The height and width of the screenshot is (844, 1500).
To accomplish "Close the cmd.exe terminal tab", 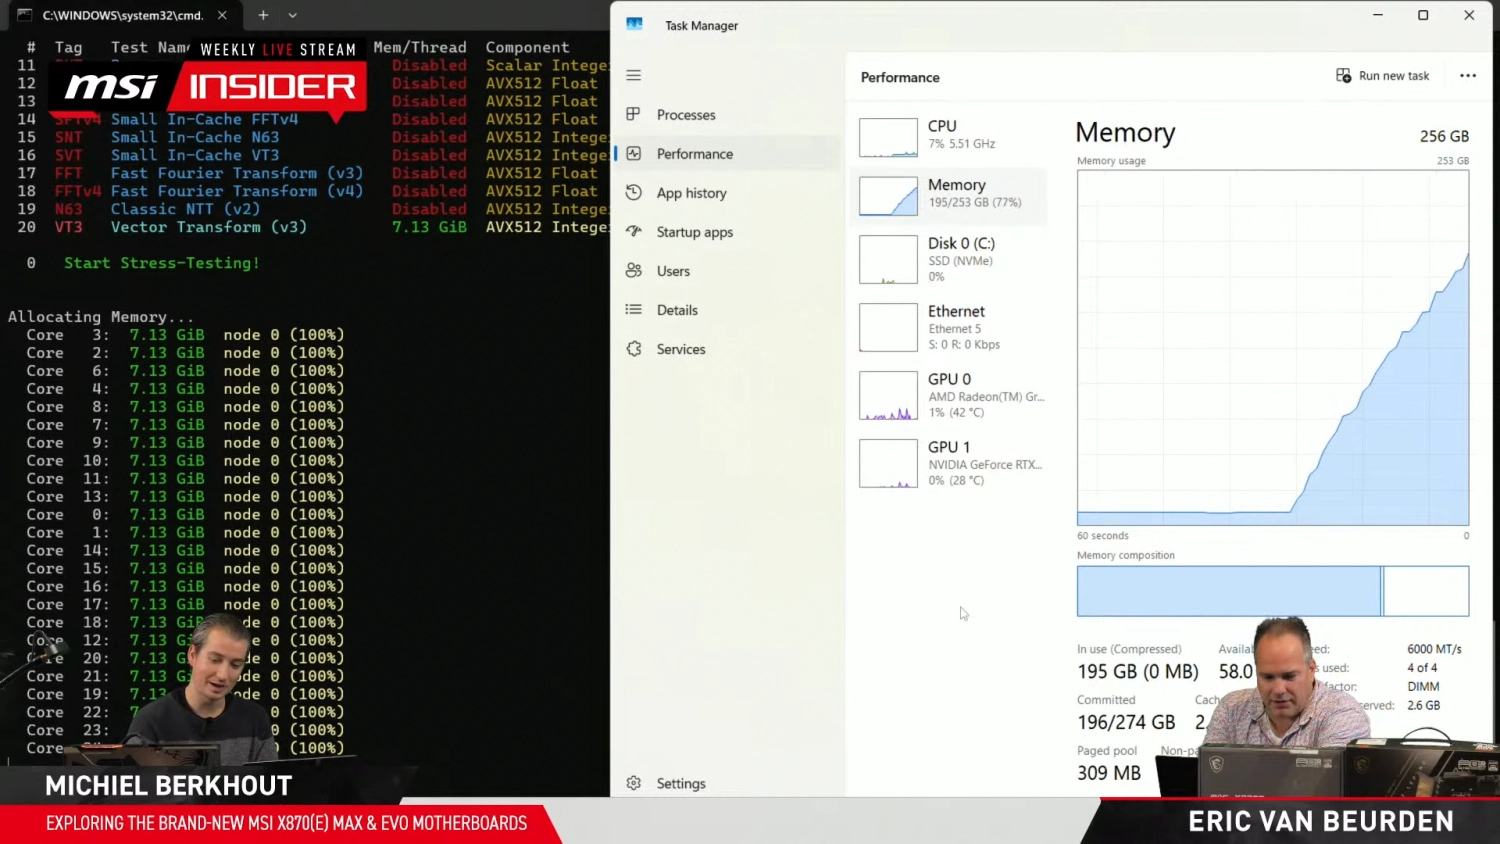I will click(222, 15).
